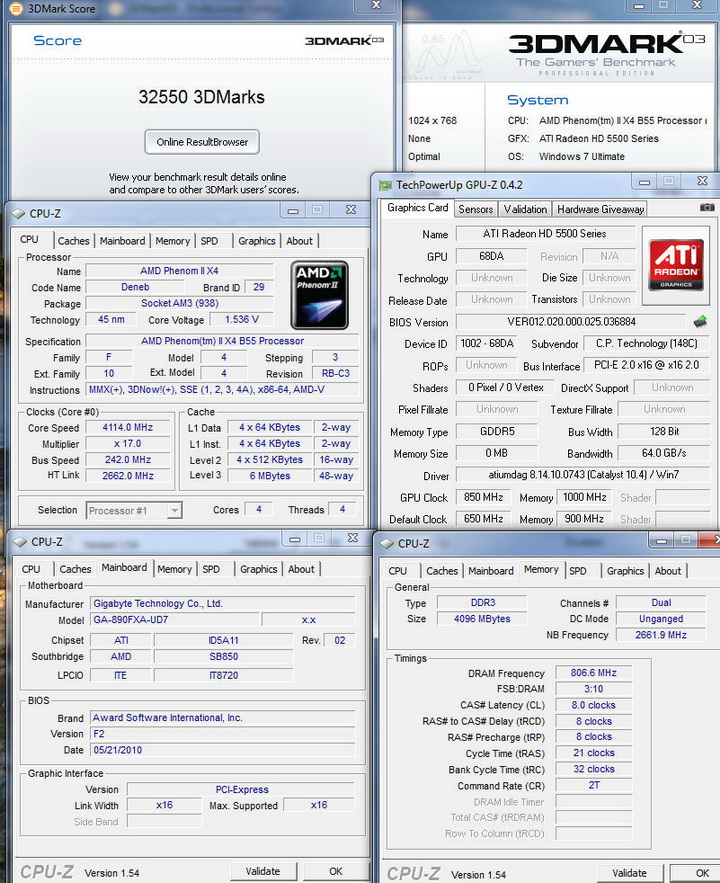Open Mainboard tab in top CPU-Z window
This screenshot has width=720, height=883.
pos(122,241)
